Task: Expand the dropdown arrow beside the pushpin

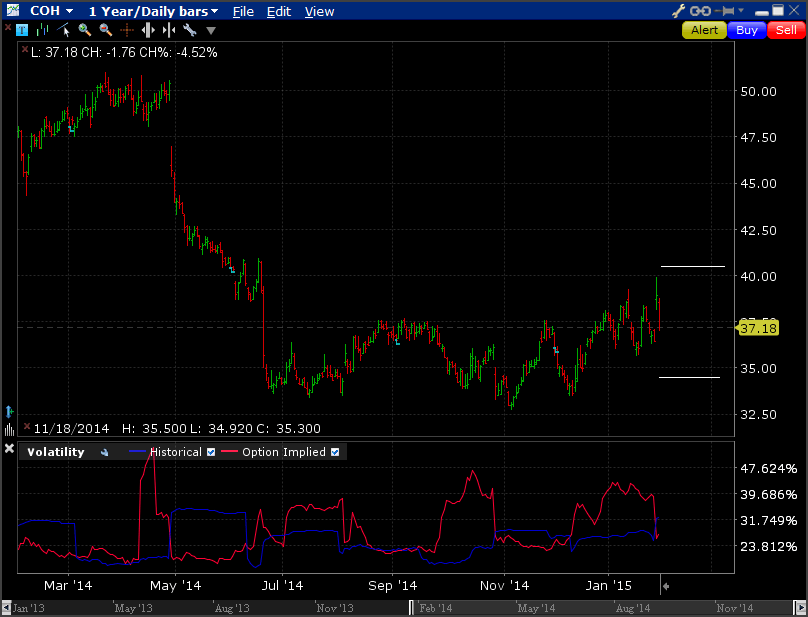Action: coord(742,10)
